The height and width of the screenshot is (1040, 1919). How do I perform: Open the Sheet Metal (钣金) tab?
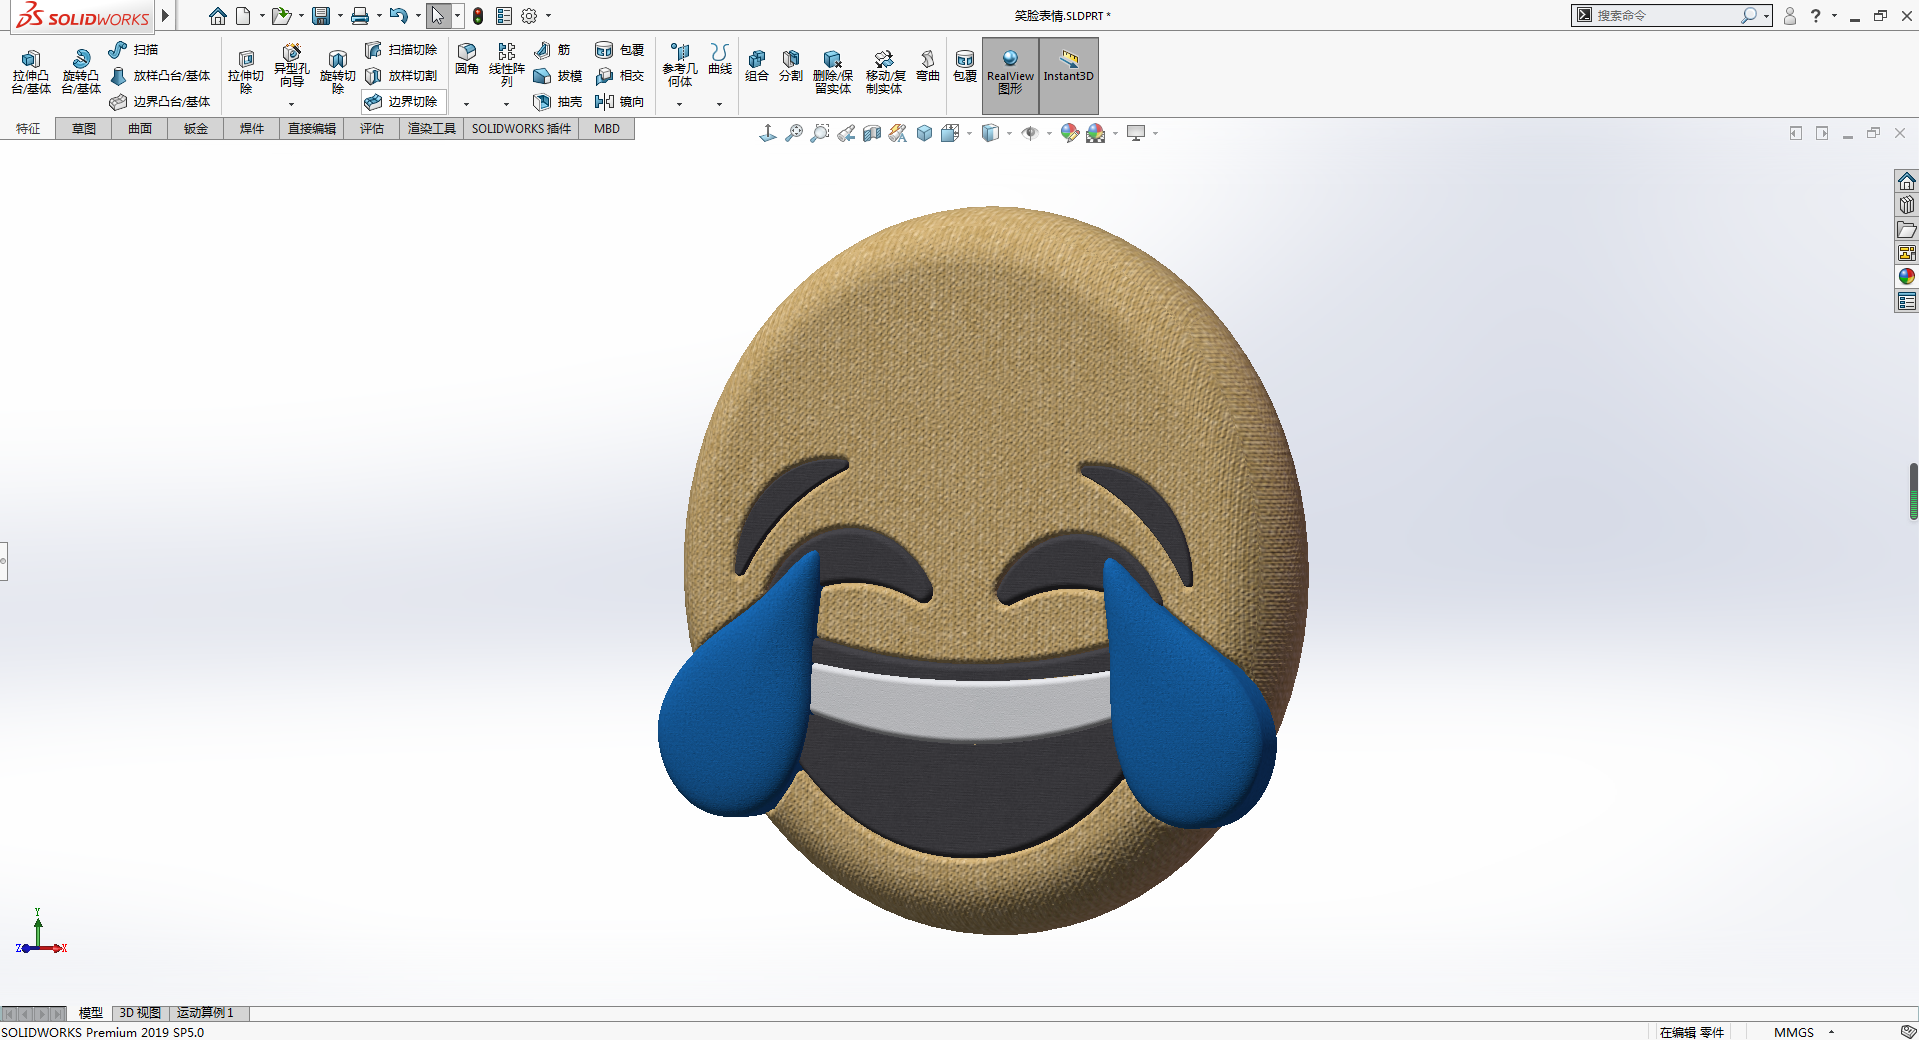tap(196, 129)
